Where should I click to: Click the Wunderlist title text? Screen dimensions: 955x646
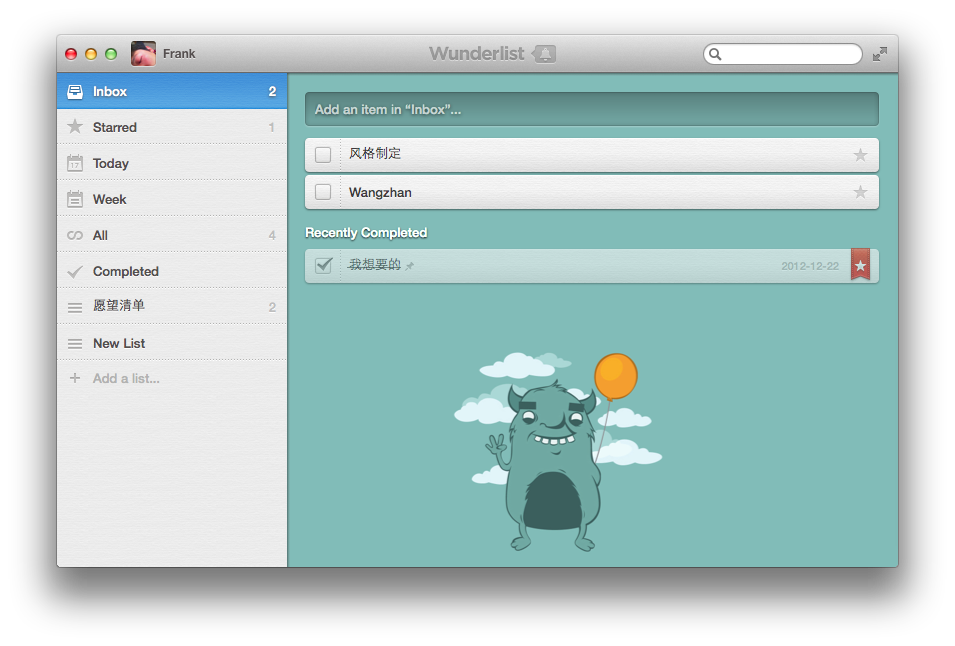[x=476, y=54]
